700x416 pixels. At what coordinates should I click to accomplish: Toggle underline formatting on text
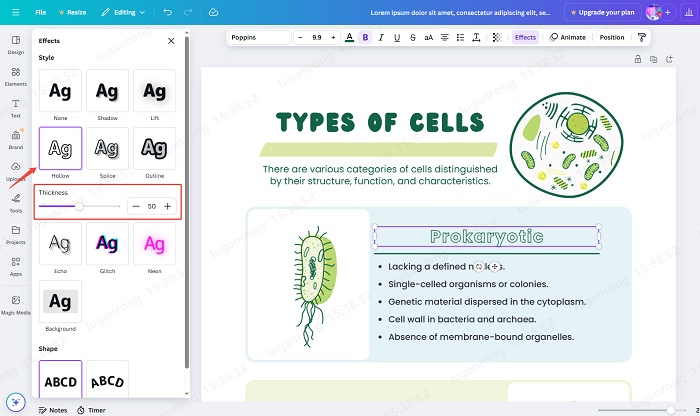[x=397, y=37]
